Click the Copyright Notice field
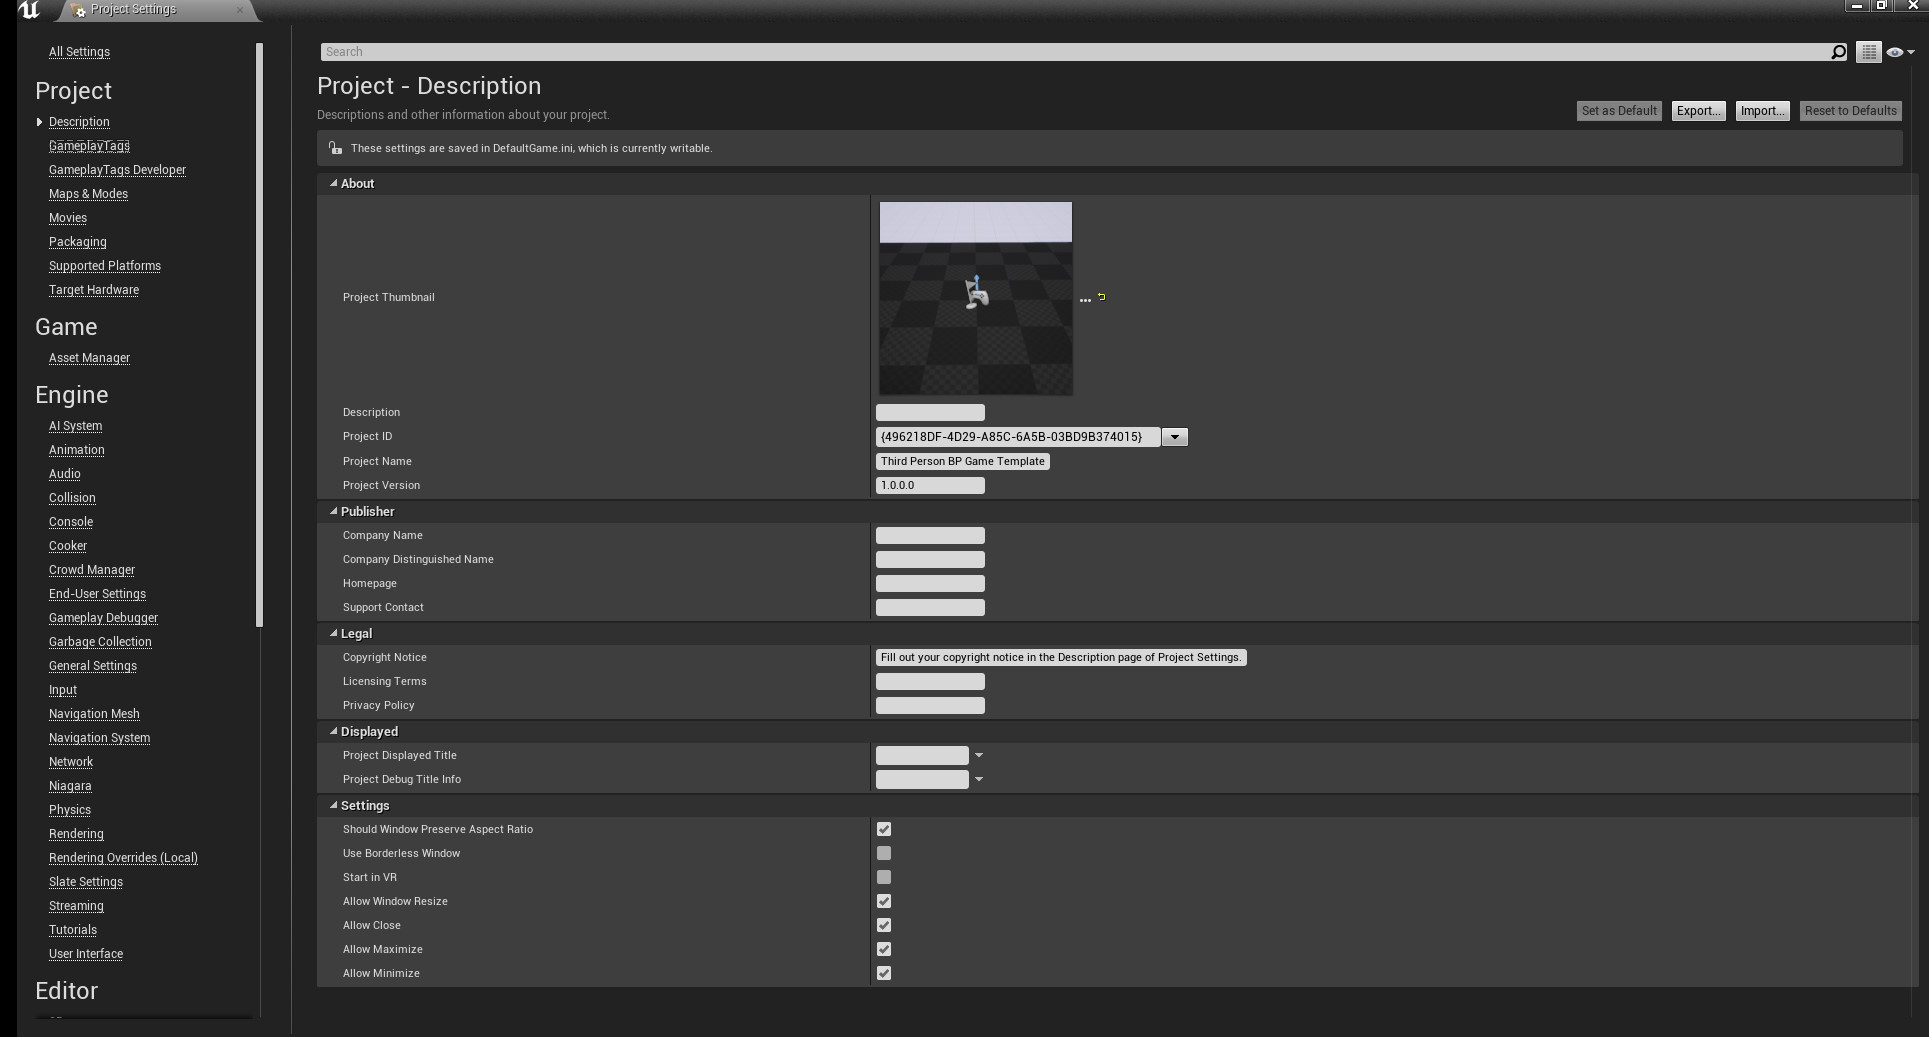Viewport: 1929px width, 1037px height. [1061, 657]
